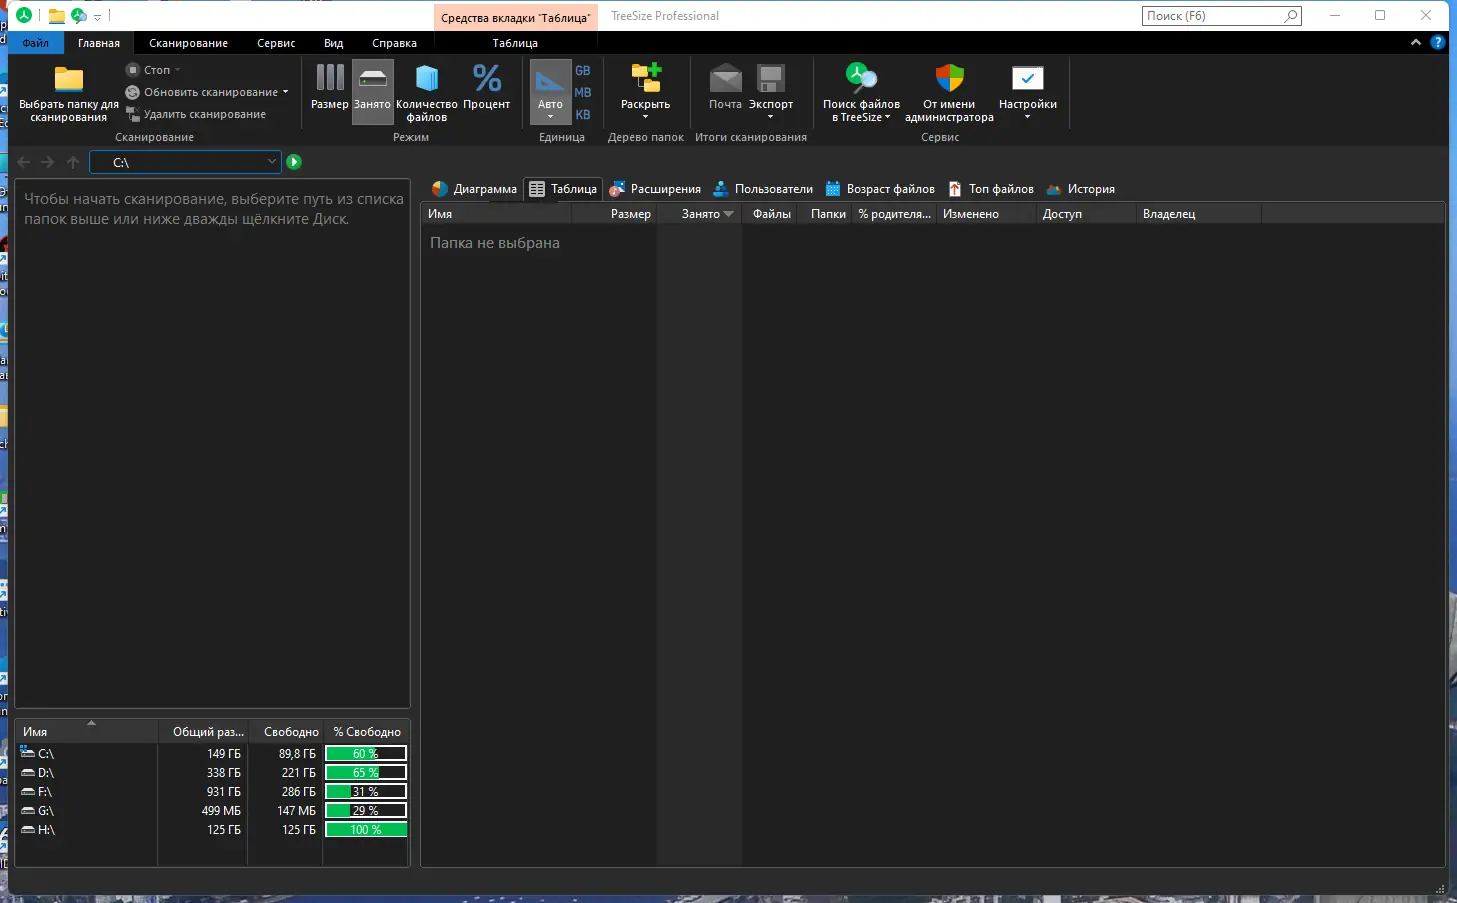The height and width of the screenshot is (903, 1457).
Task: Open the История (history) view tab
Action: [x=1080, y=189]
